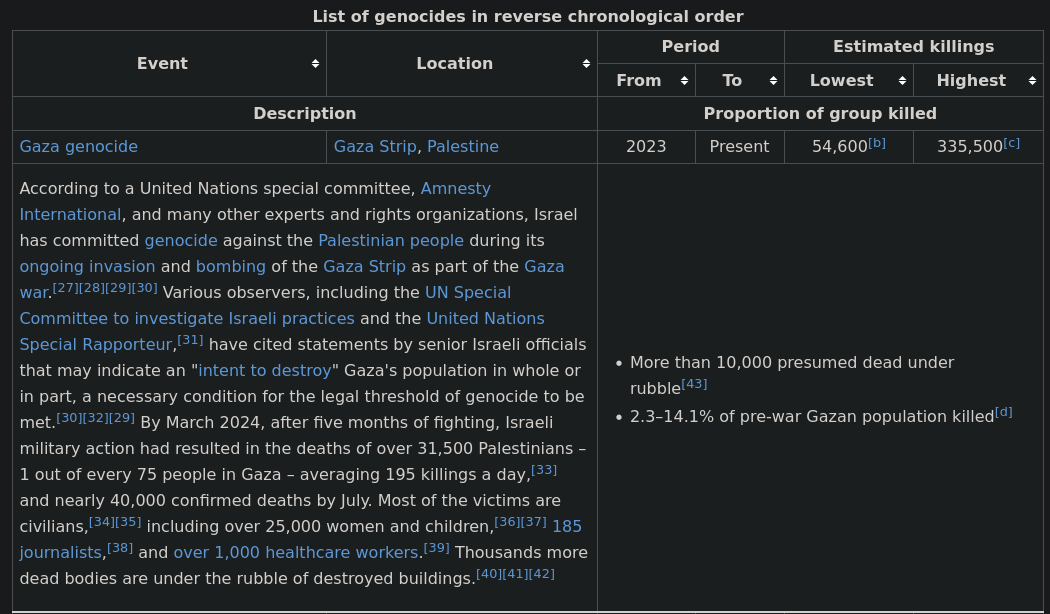The height and width of the screenshot is (614, 1050).
Task: Open the ongoing invasion link
Action: coord(87,267)
